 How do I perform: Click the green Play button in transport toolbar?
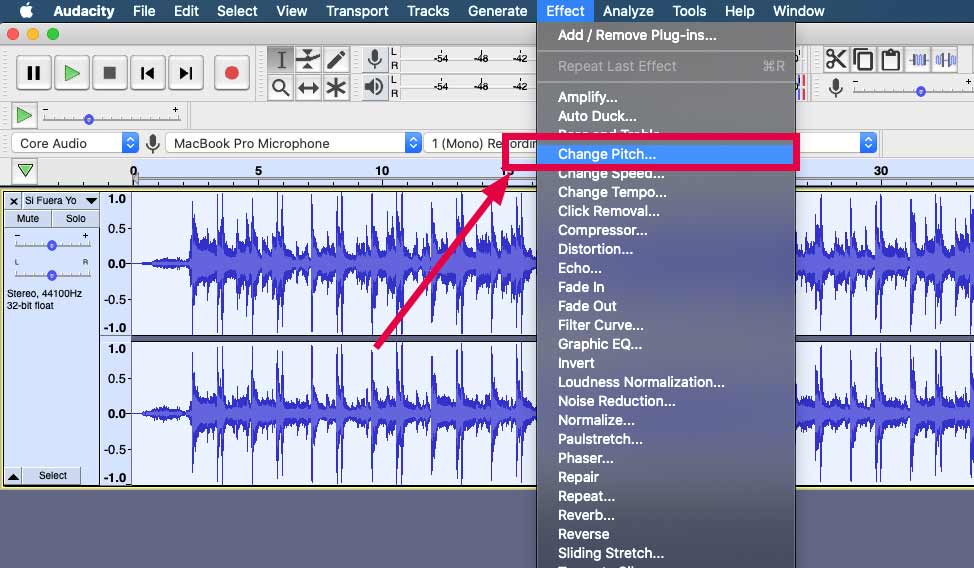click(x=72, y=73)
